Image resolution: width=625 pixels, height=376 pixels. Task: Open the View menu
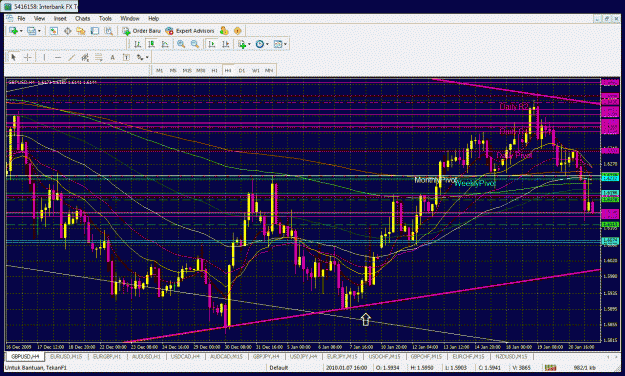pyautogui.click(x=39, y=18)
